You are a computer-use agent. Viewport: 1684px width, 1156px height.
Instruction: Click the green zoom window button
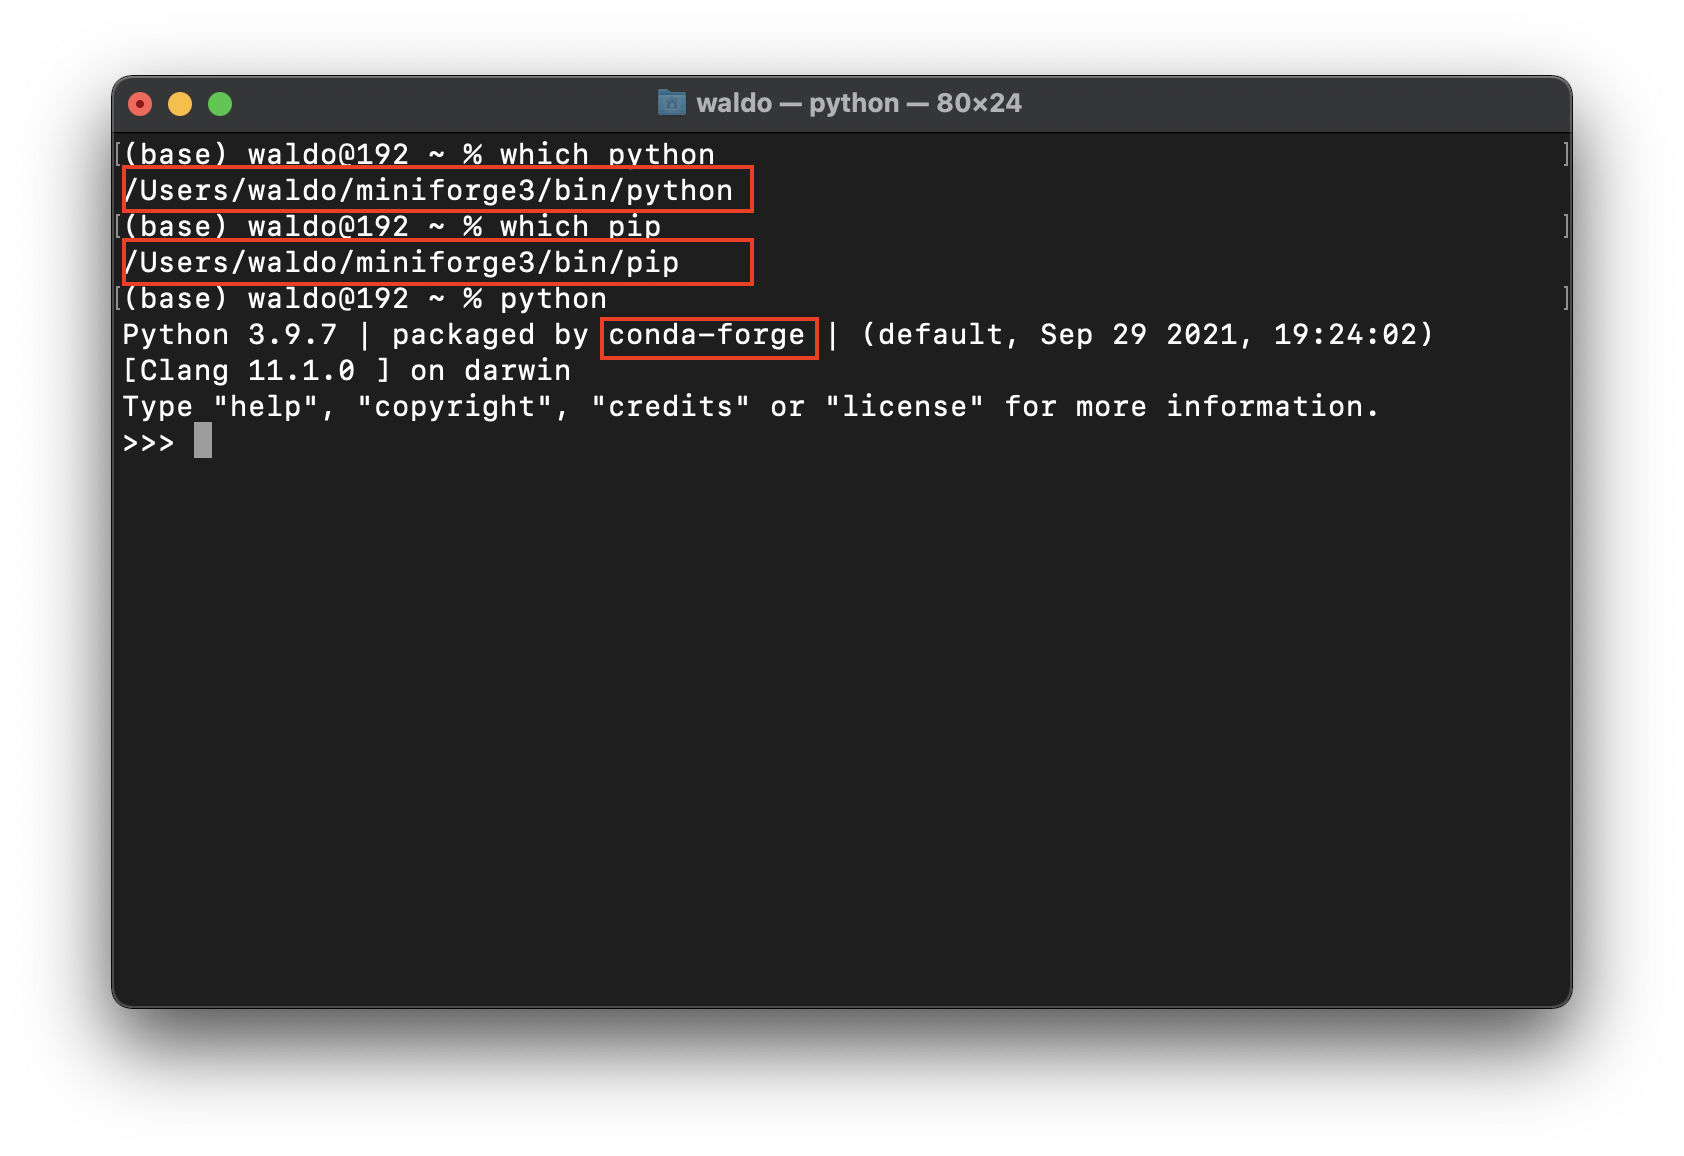click(x=220, y=103)
